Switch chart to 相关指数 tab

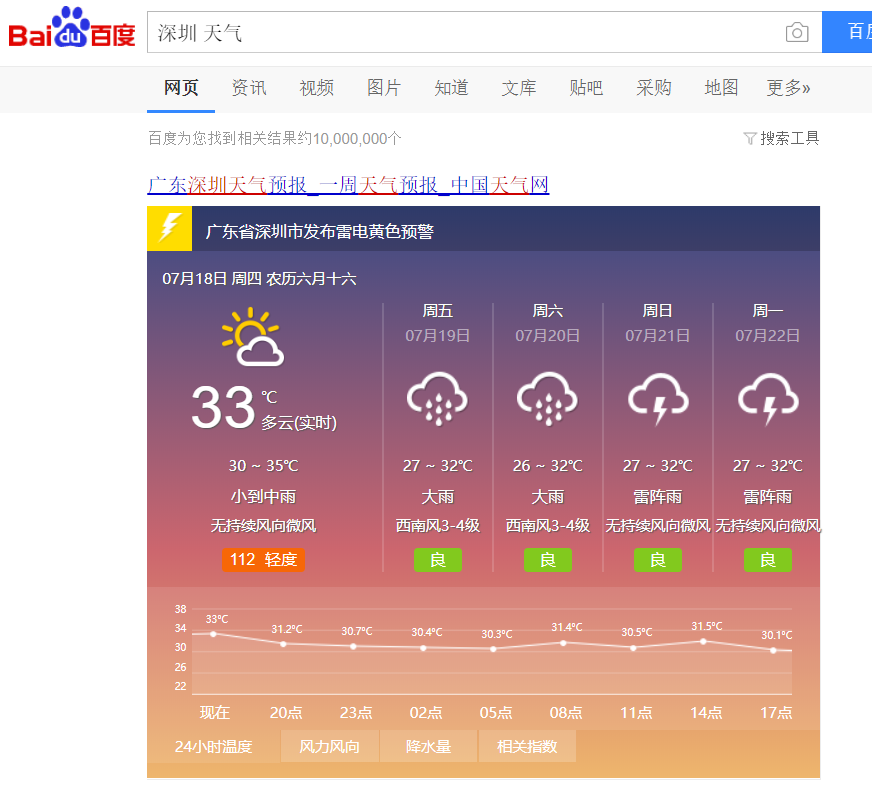tap(527, 746)
